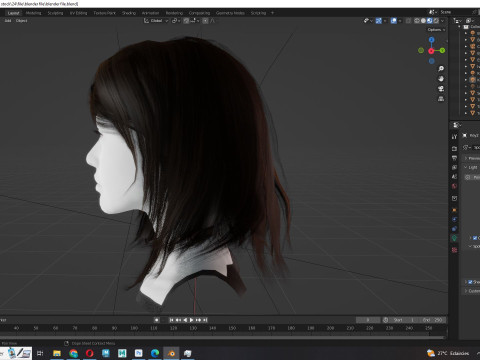Expand the first collection item in outliner
Image resolution: width=480 pixels, height=360 pixels.
466,33
